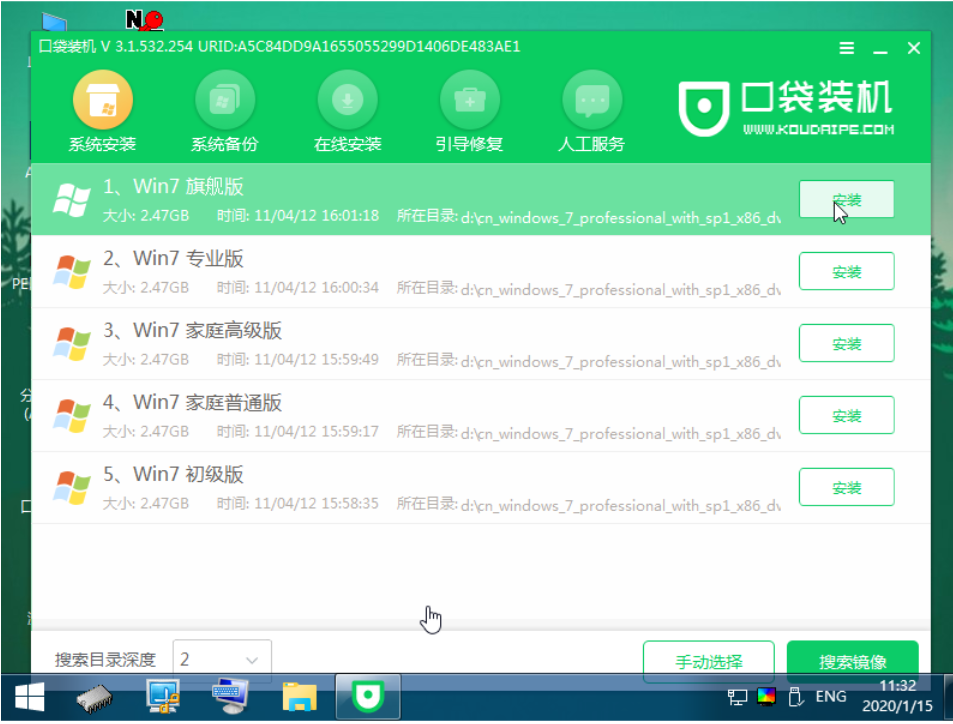Click Windows logo of Win7 专业版 row
Image resolution: width=953 pixels, height=724 pixels.
coord(72,271)
